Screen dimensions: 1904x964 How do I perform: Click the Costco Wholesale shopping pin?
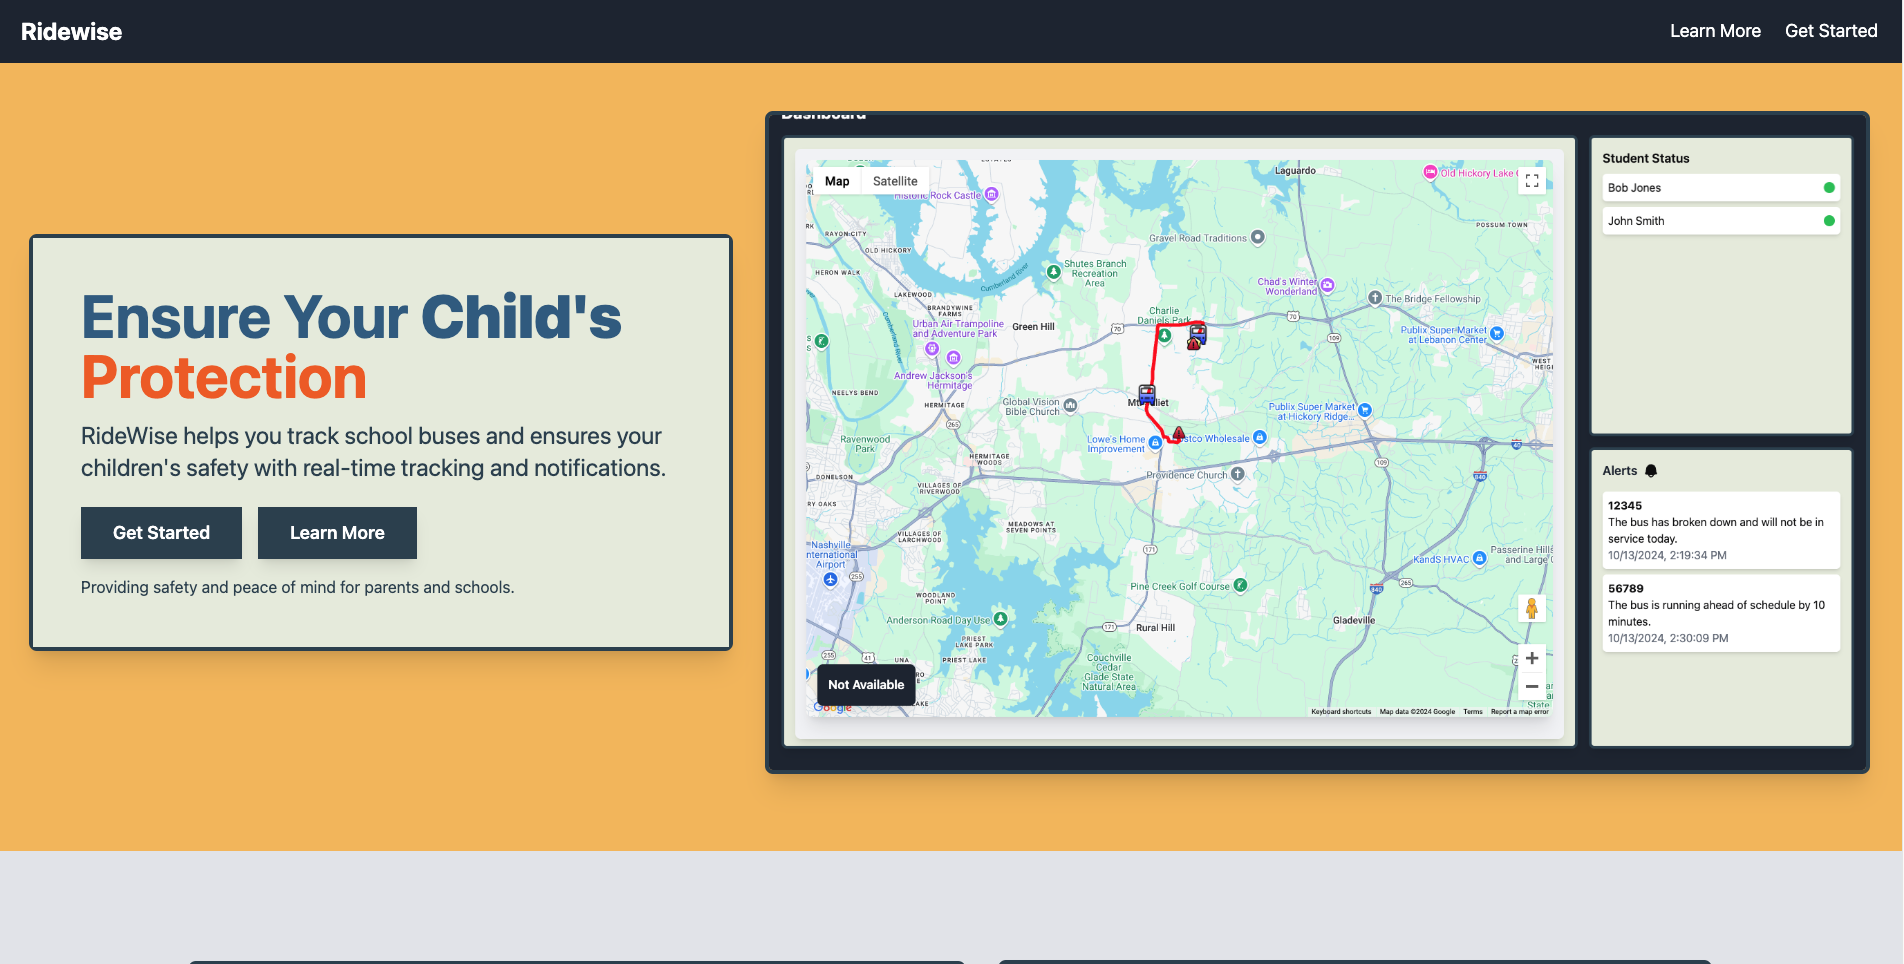1260,437
